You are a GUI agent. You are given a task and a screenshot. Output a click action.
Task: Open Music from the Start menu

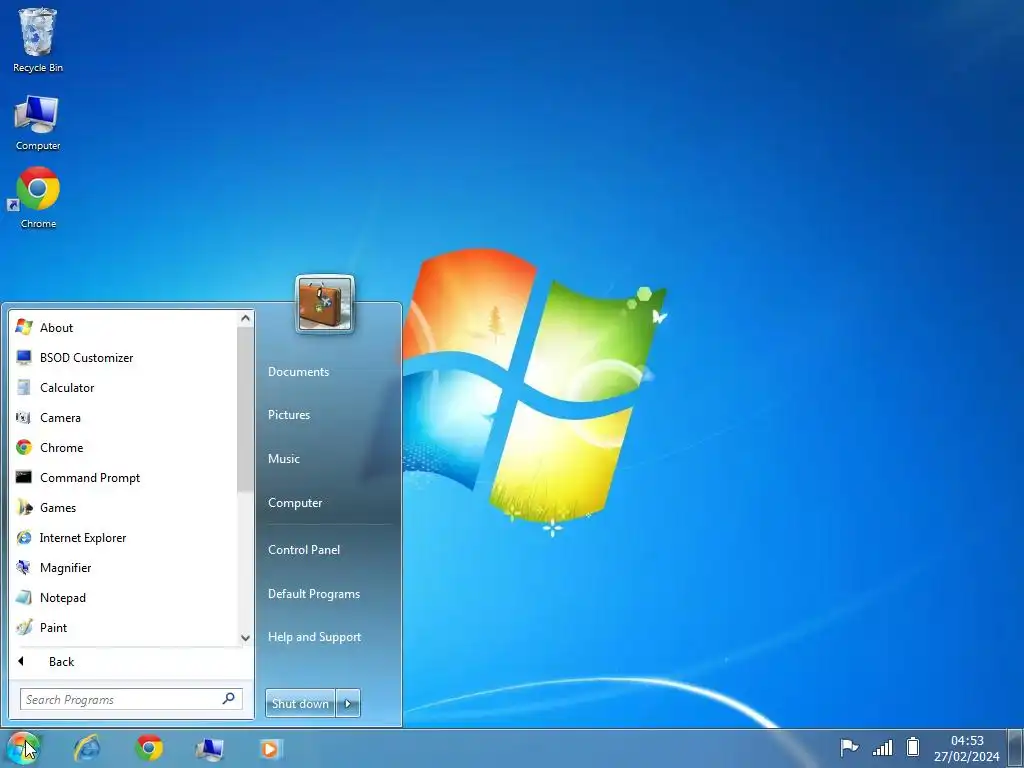[x=283, y=458]
